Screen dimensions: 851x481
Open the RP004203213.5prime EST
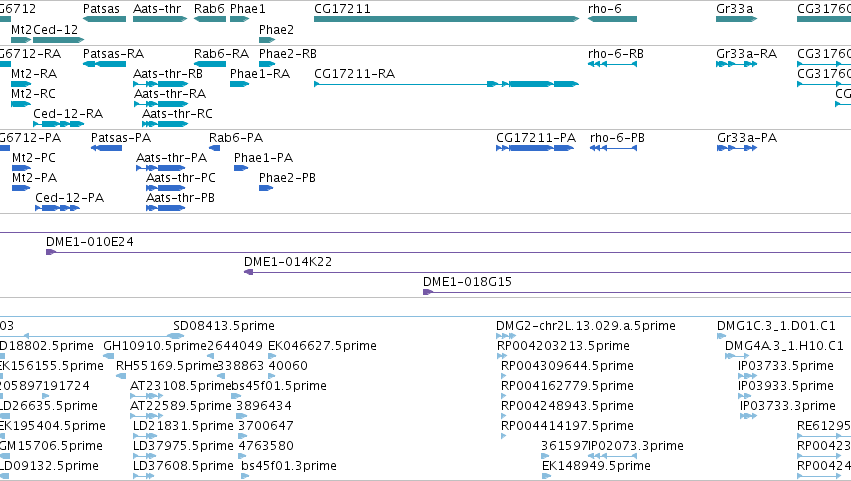(x=501, y=357)
